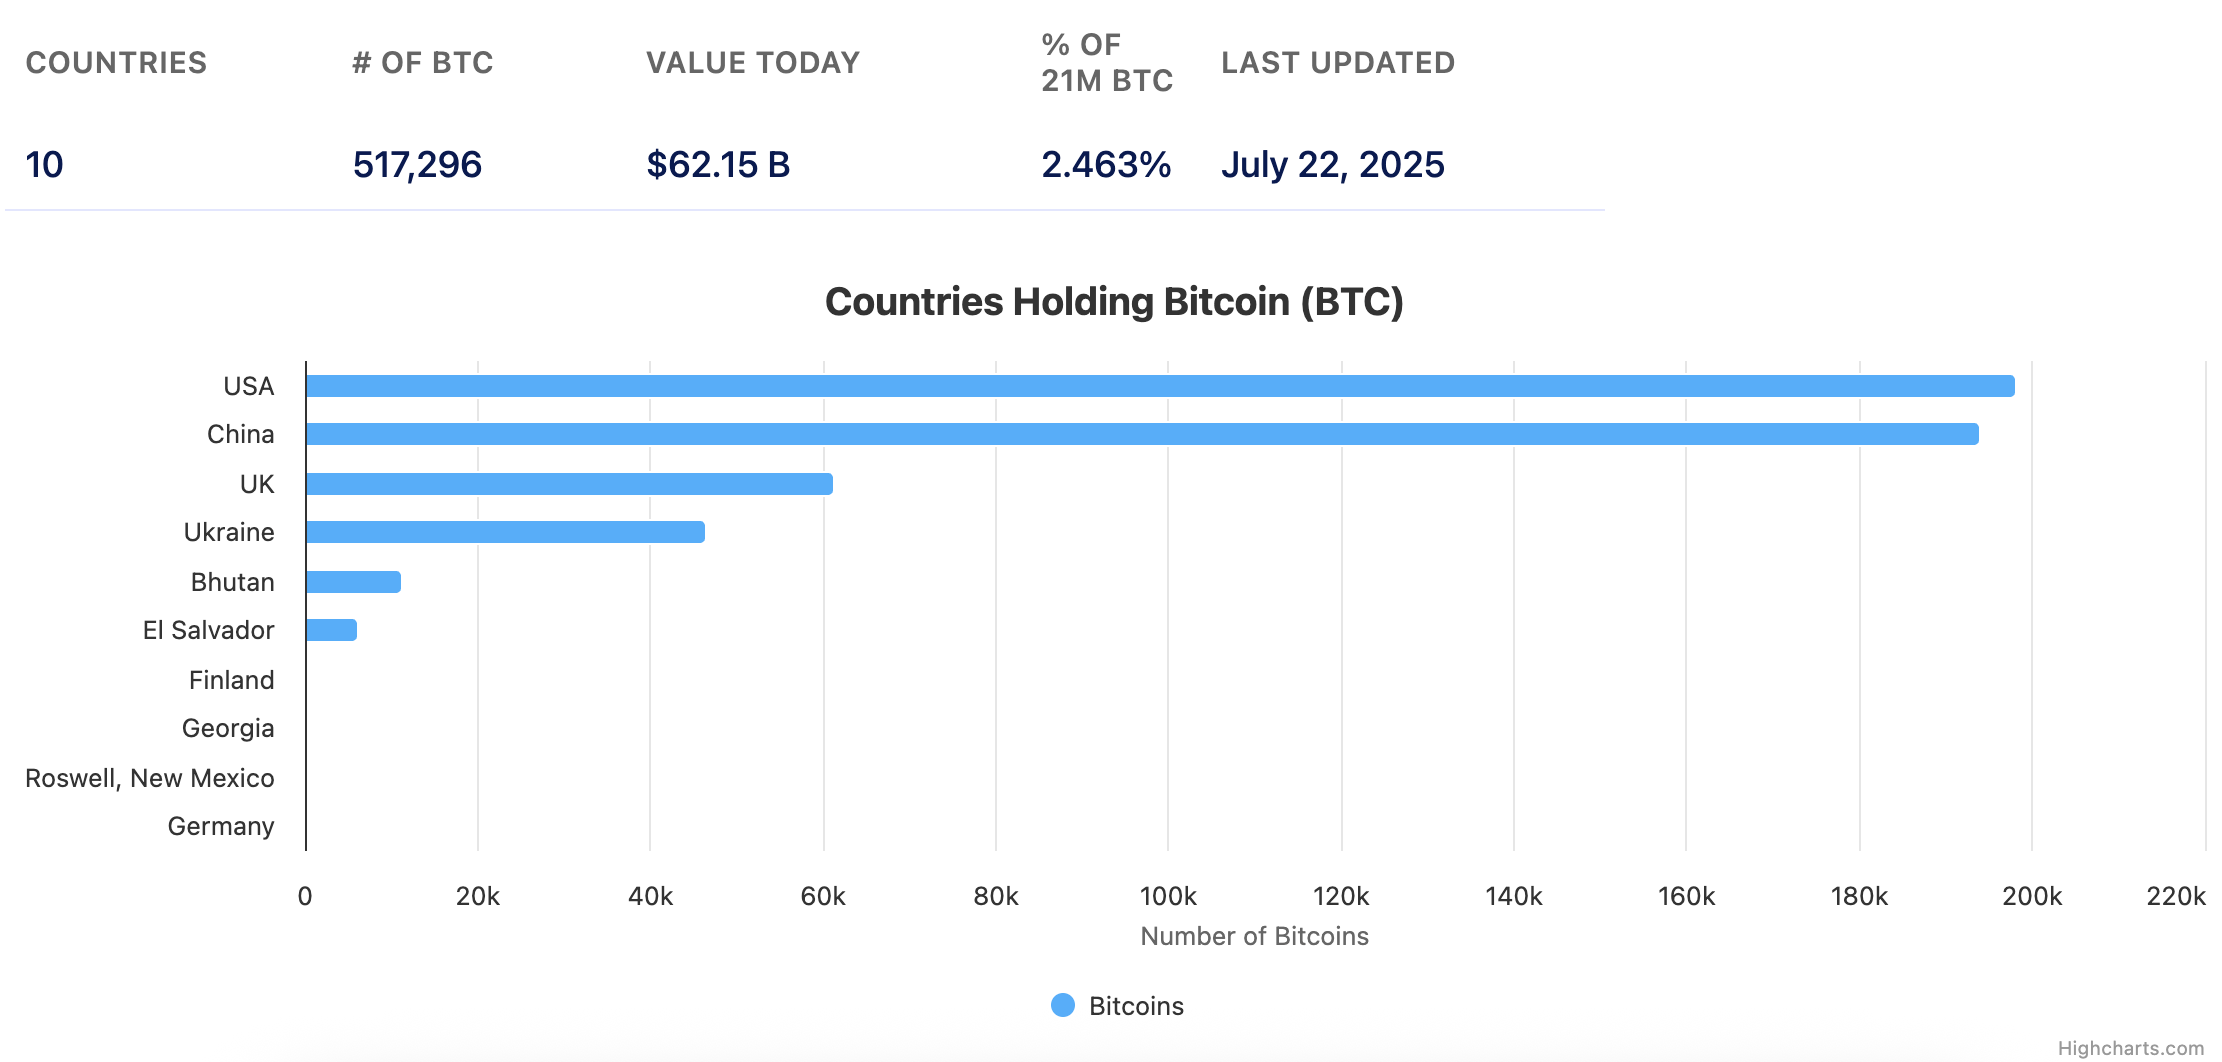
Task: Toggle the Bitcoins legend series
Action: click(1135, 1006)
